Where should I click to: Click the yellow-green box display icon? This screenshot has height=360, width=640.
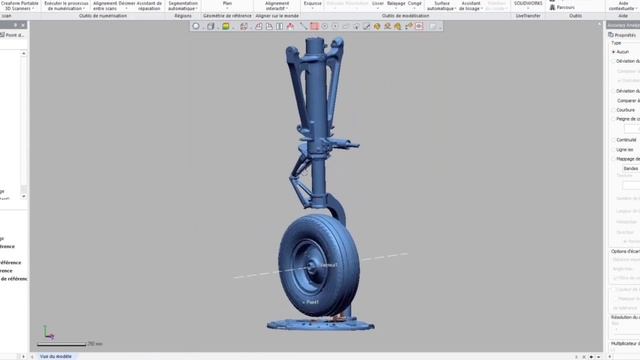pos(226,26)
